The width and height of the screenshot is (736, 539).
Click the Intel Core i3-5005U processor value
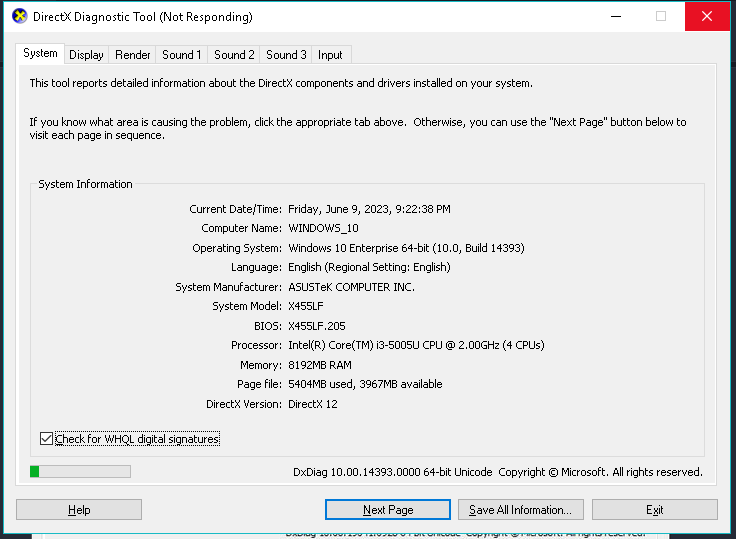(x=416, y=345)
